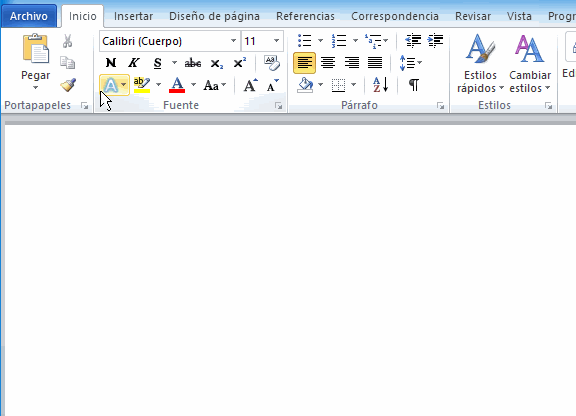Click the Pegar paste clipboard icon
Image resolution: width=576 pixels, height=416 pixels.
click(35, 49)
